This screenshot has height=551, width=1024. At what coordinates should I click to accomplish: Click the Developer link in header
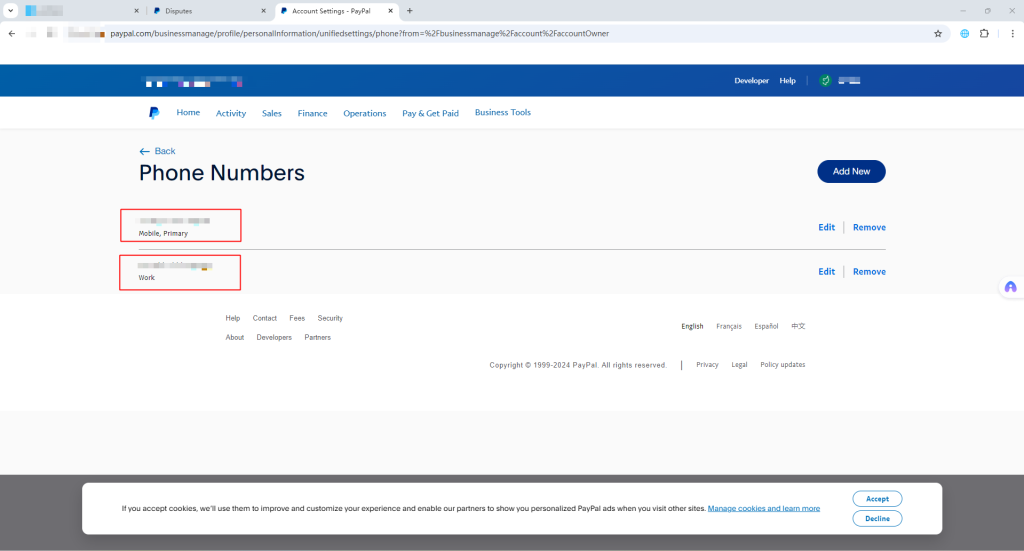click(751, 80)
